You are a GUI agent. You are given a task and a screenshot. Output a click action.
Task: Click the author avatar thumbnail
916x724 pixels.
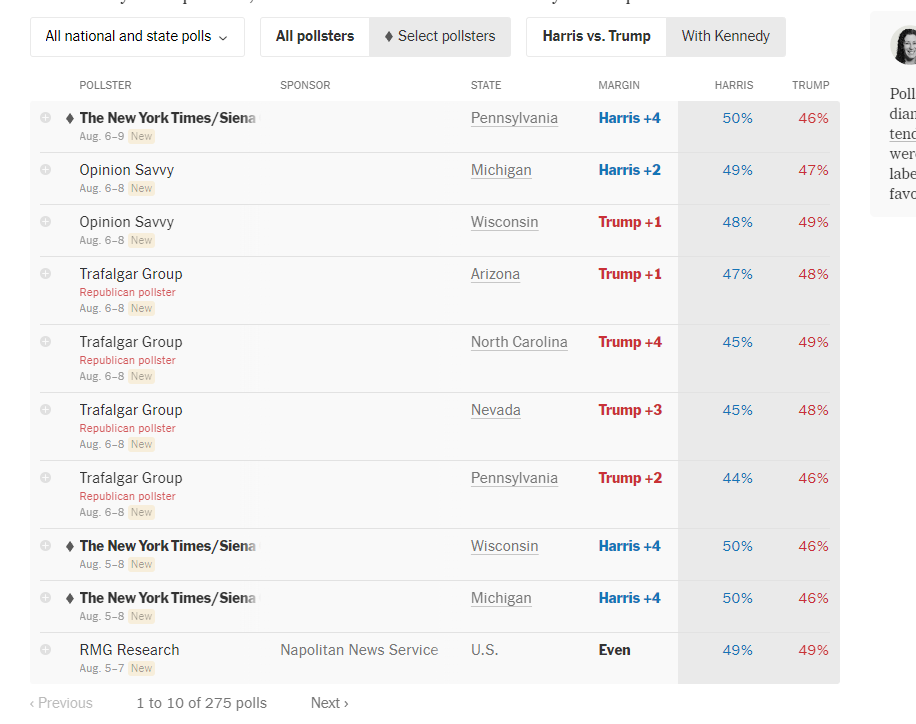point(904,45)
